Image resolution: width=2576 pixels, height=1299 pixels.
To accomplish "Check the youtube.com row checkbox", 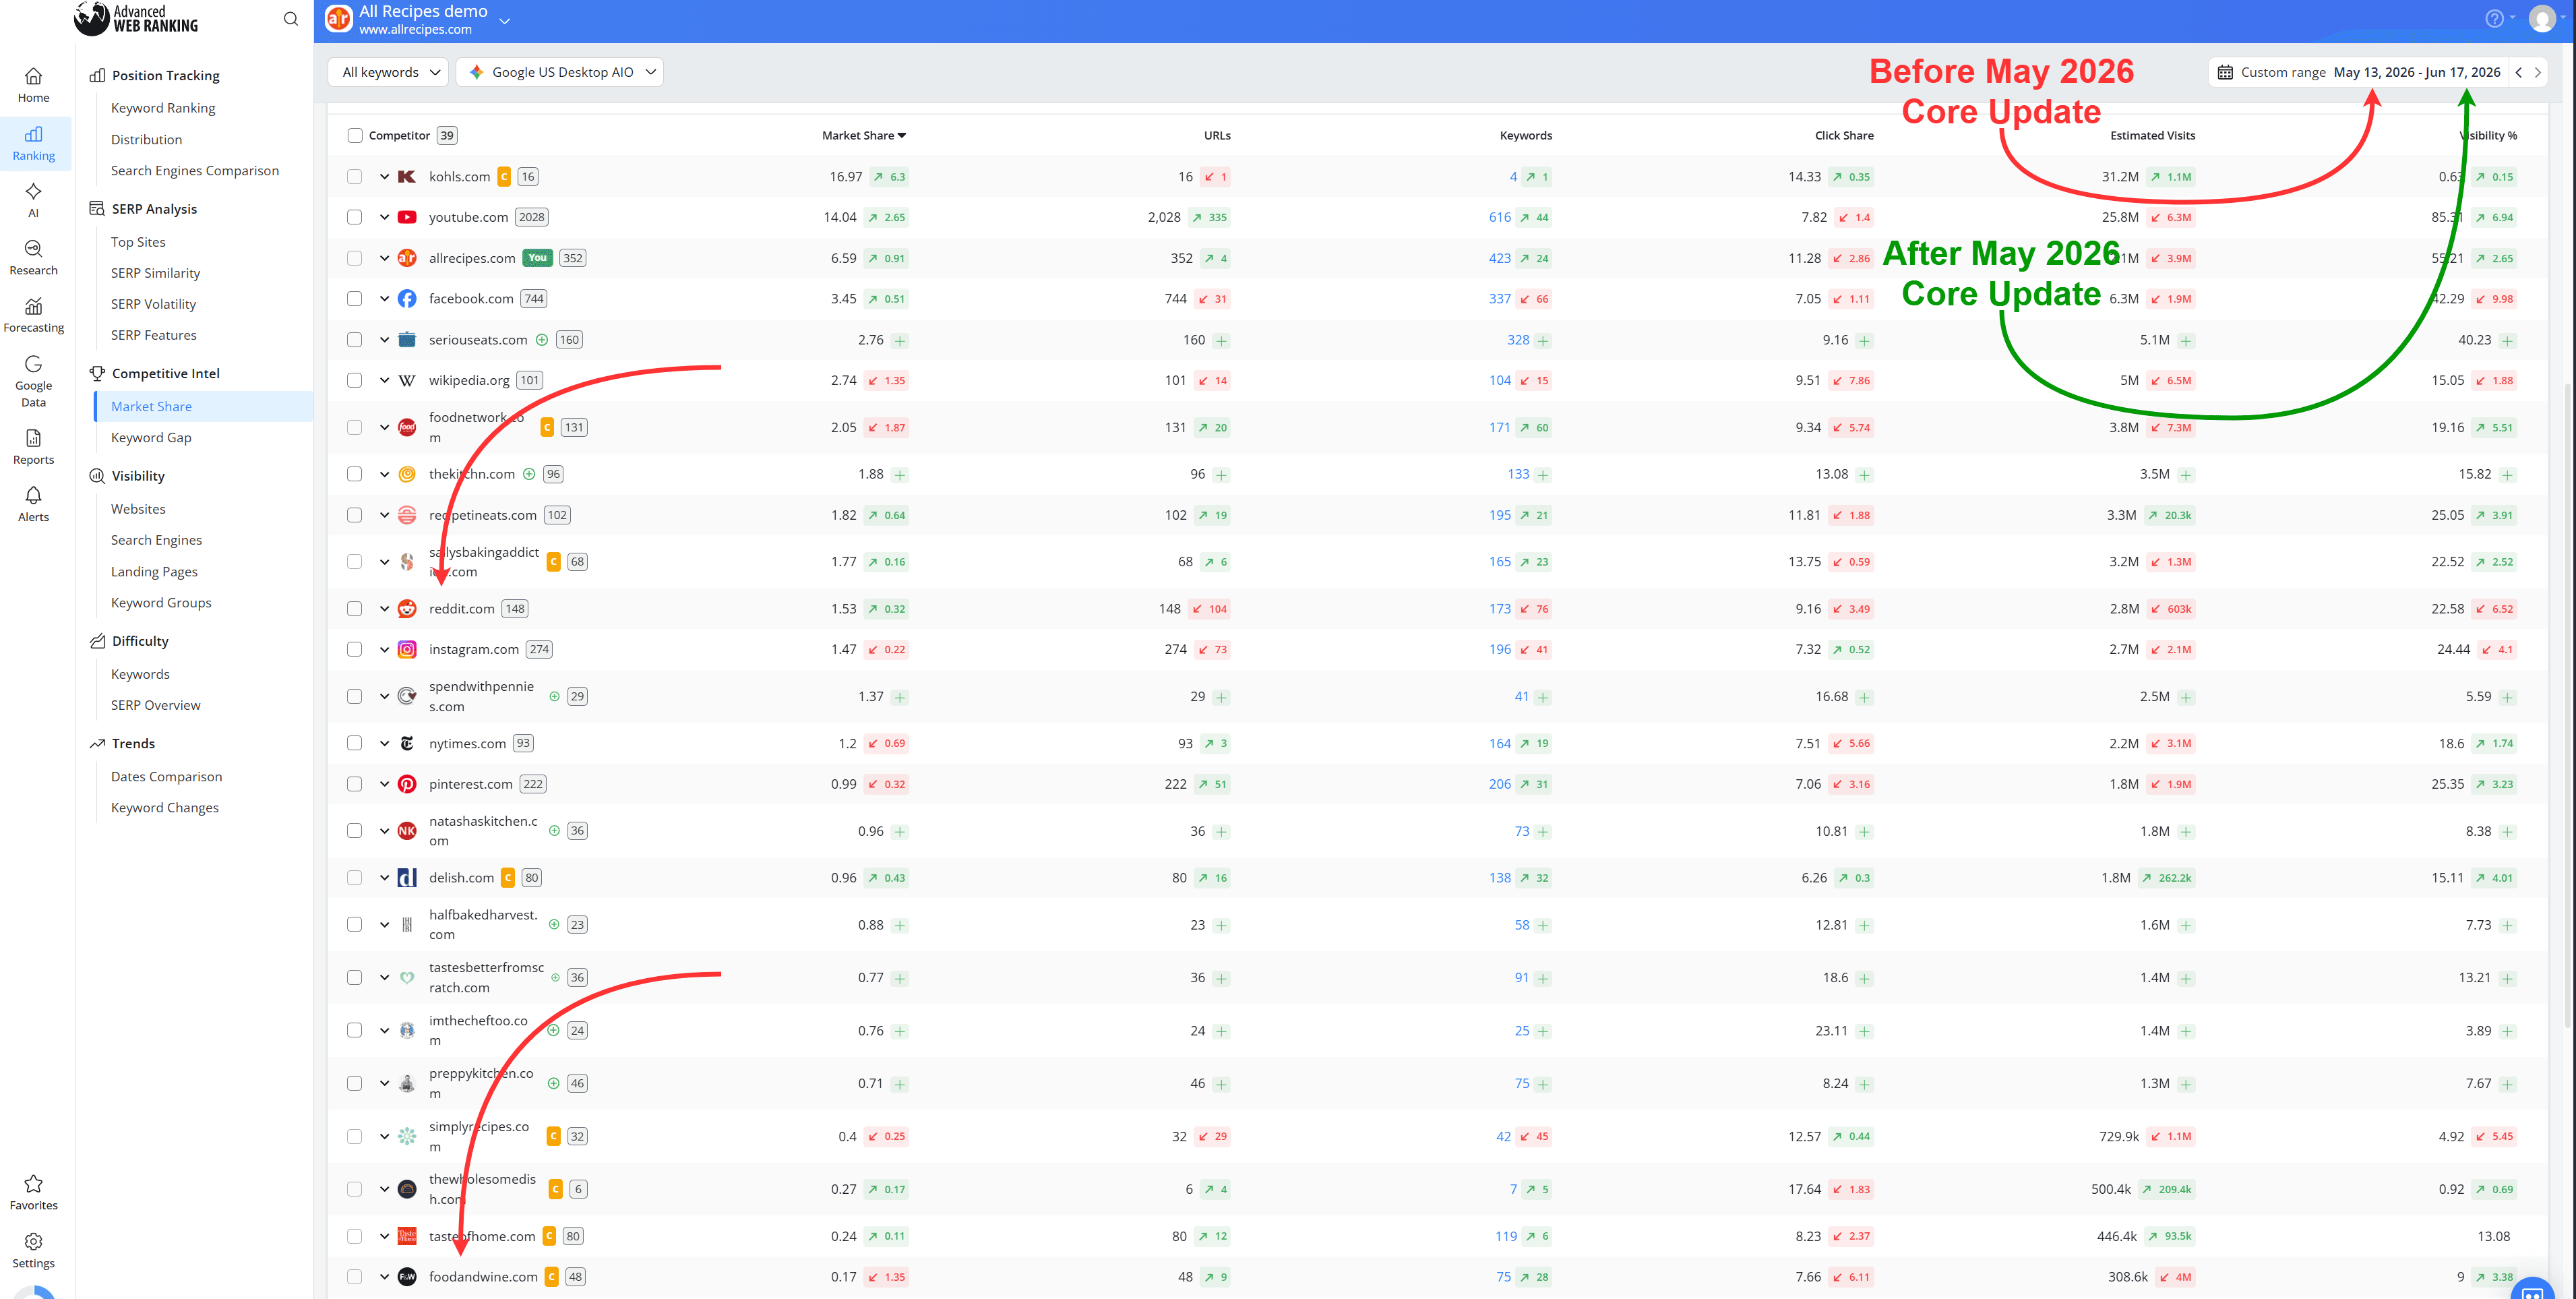I will [354, 217].
